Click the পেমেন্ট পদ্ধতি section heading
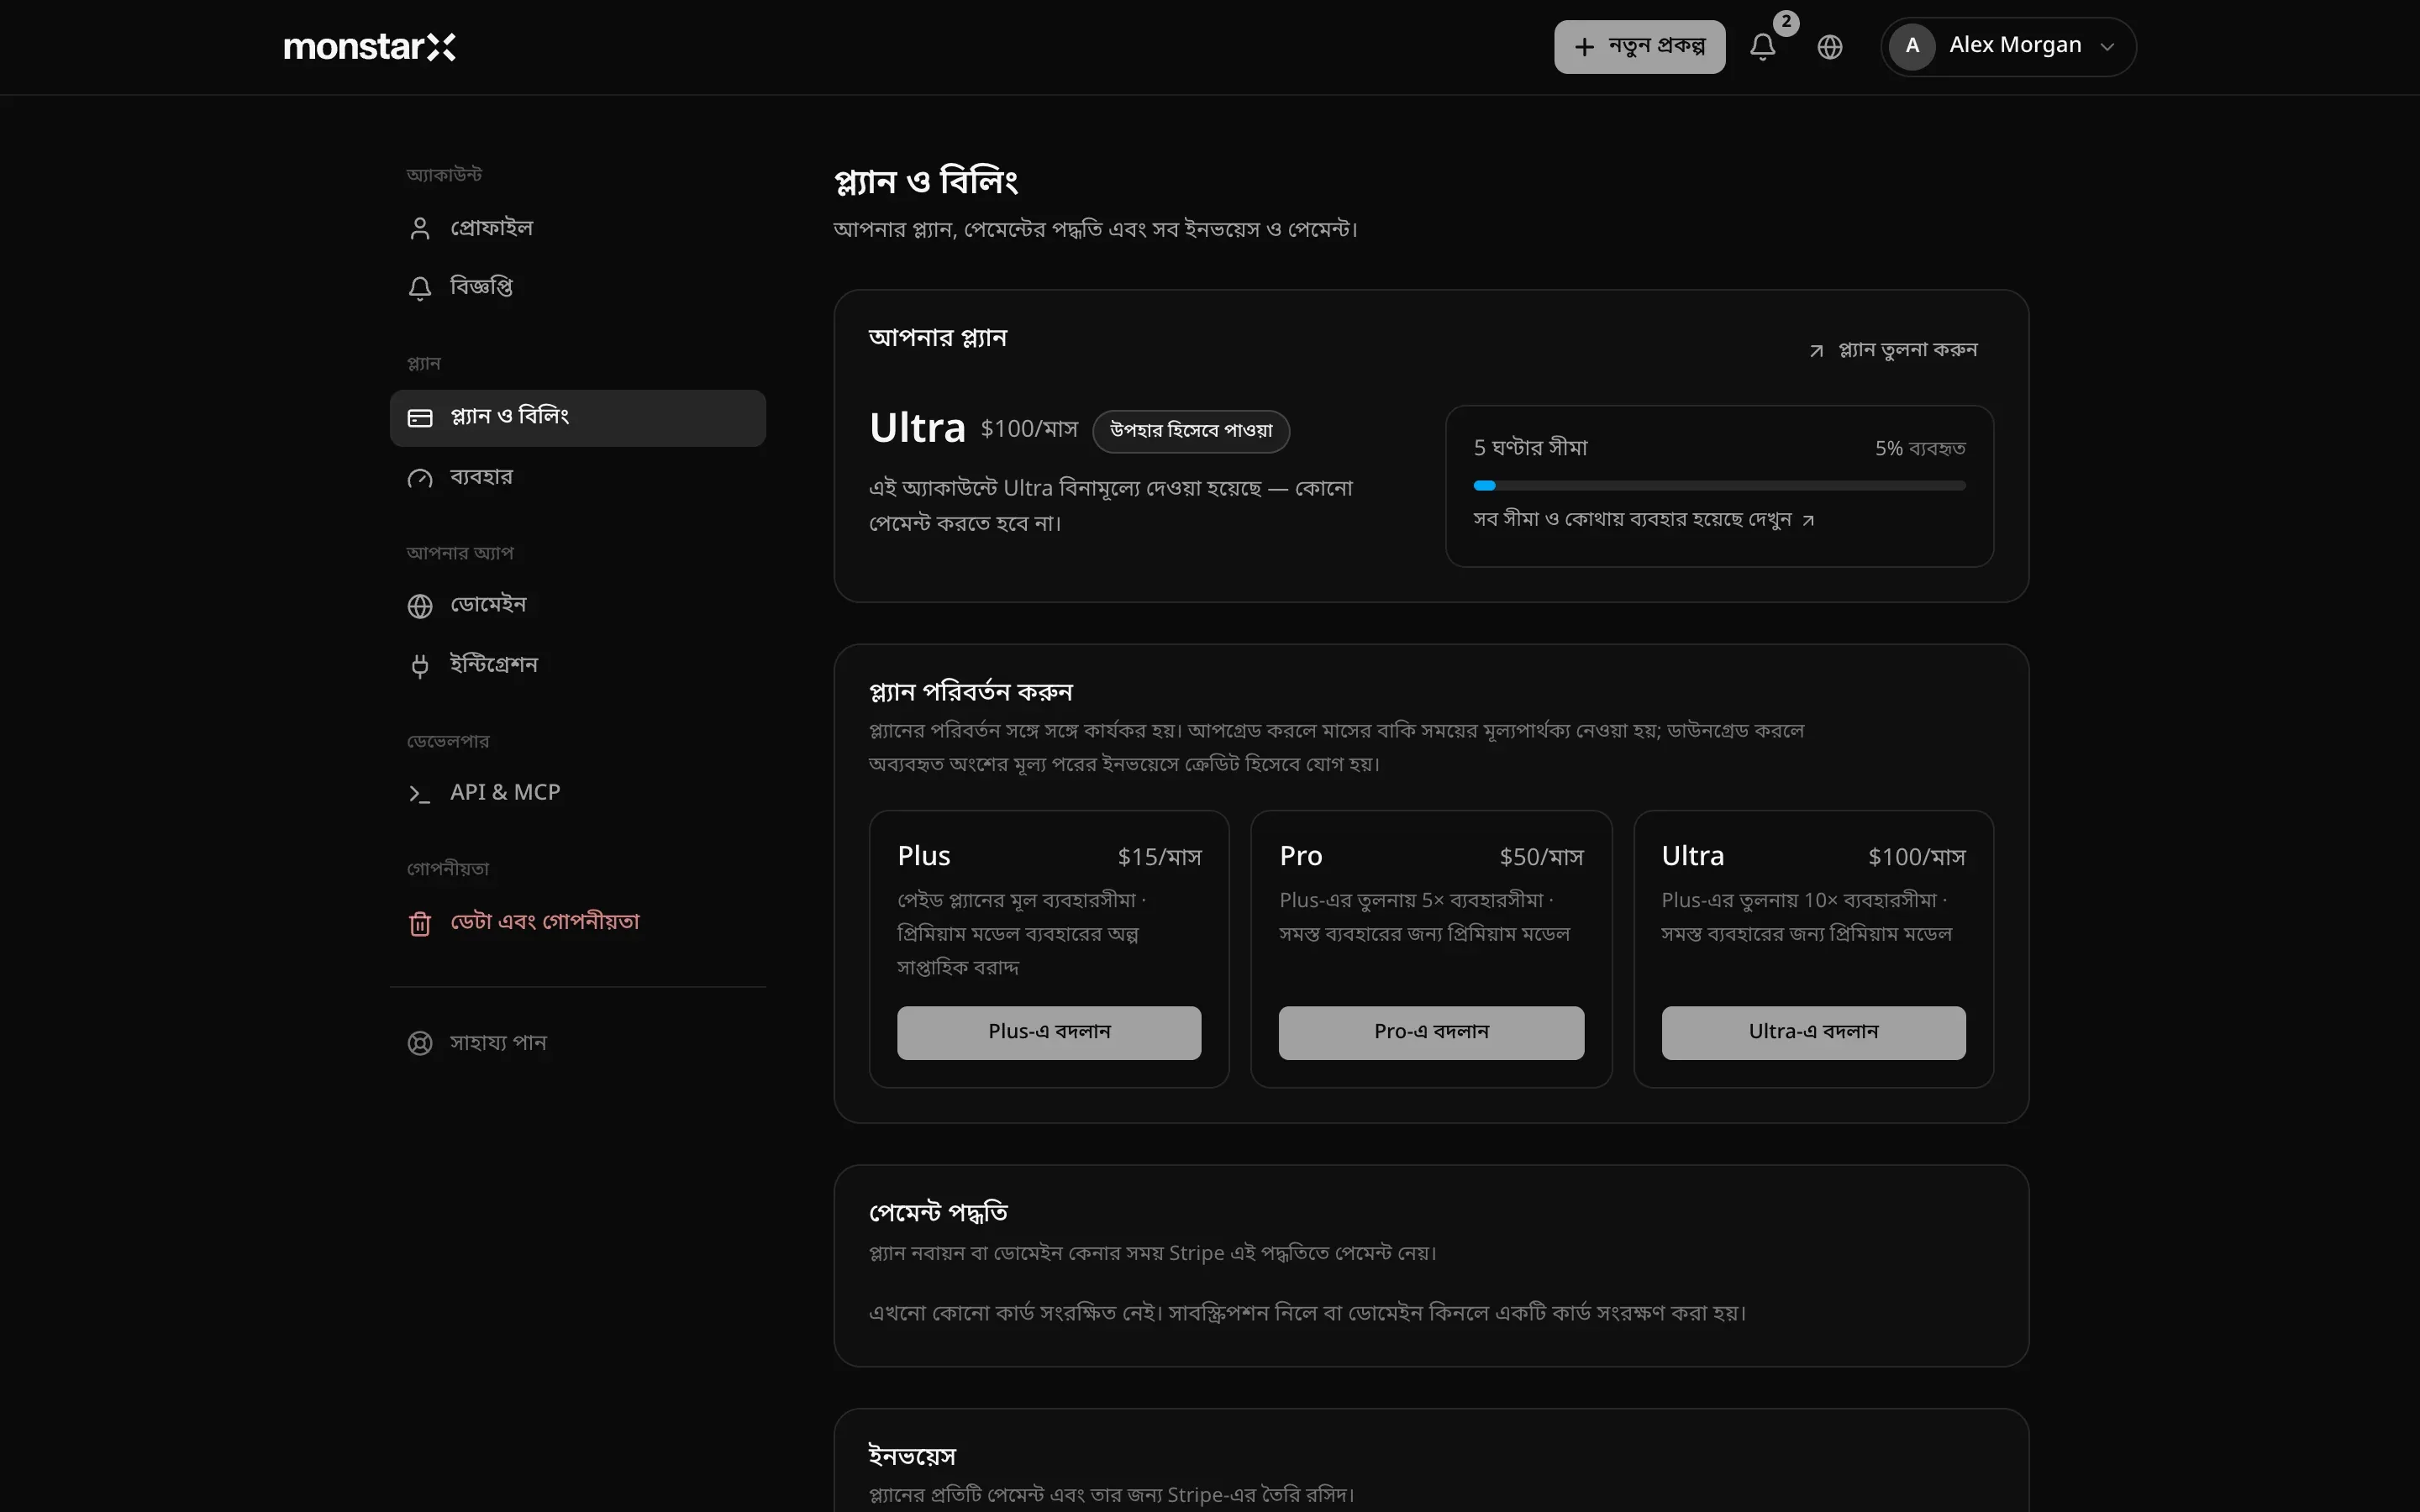 point(938,1213)
